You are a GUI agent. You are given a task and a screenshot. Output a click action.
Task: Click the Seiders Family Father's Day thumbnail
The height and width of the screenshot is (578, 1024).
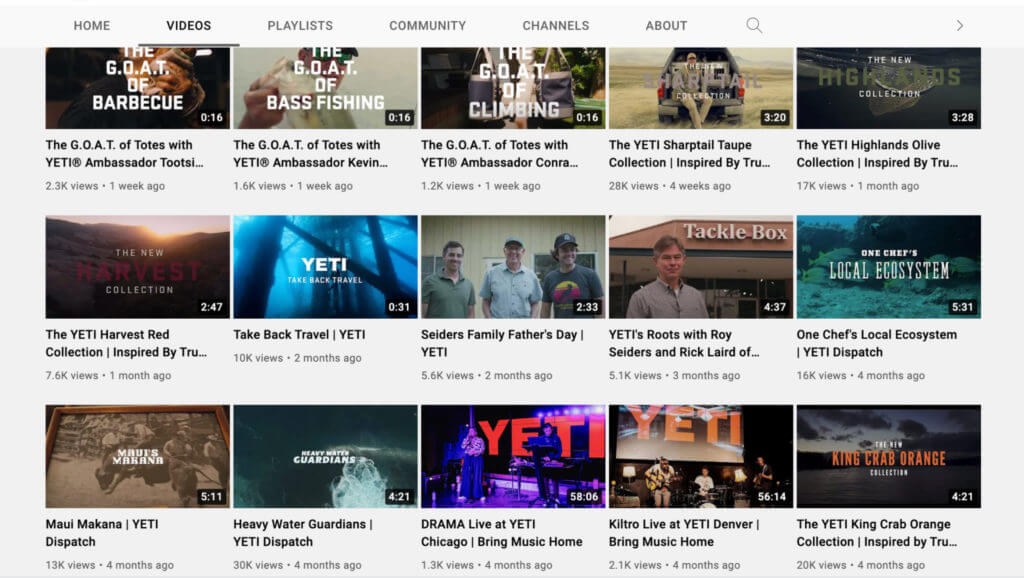(x=513, y=265)
